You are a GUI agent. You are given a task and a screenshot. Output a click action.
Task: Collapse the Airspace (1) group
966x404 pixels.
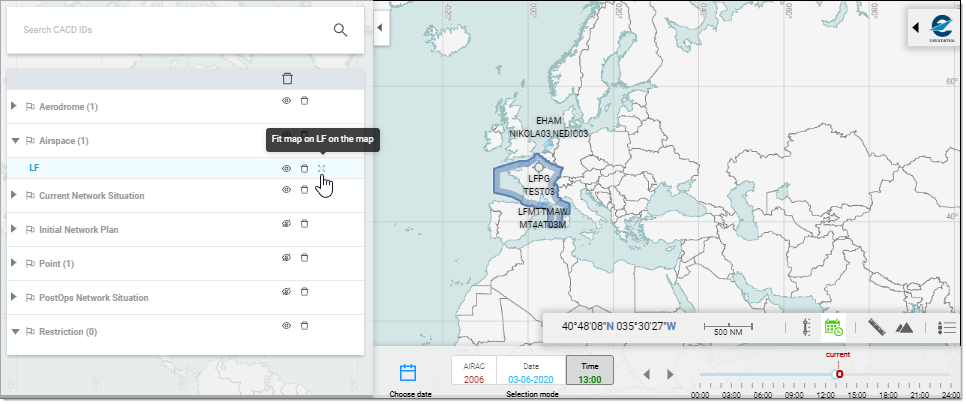pos(14,141)
